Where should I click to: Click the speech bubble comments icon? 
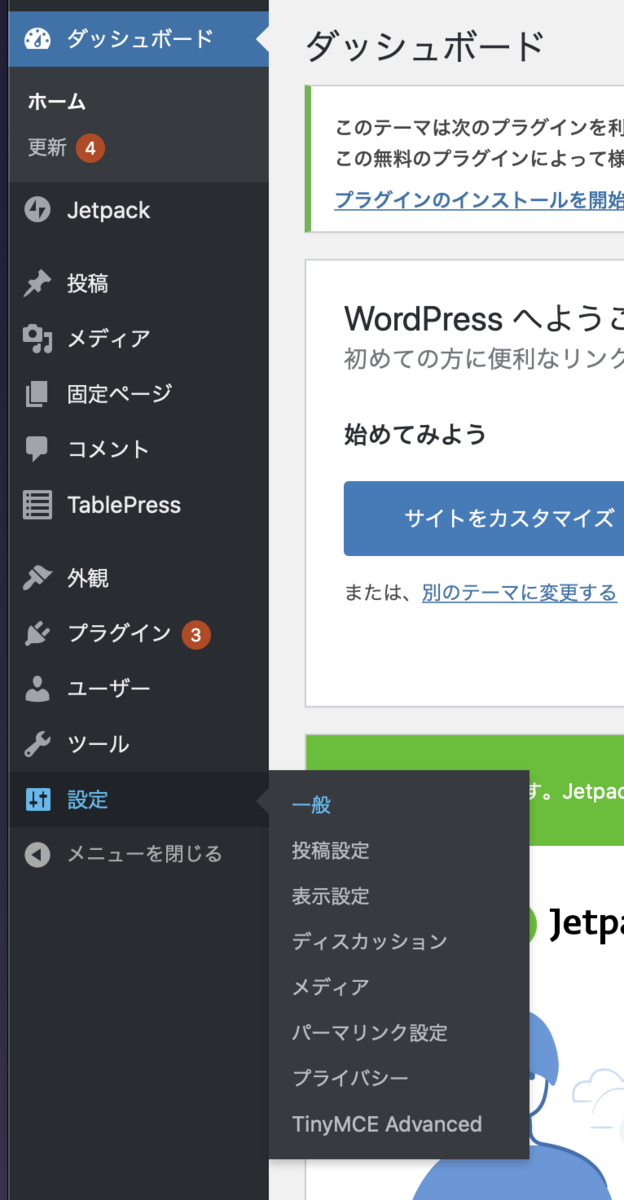37,449
